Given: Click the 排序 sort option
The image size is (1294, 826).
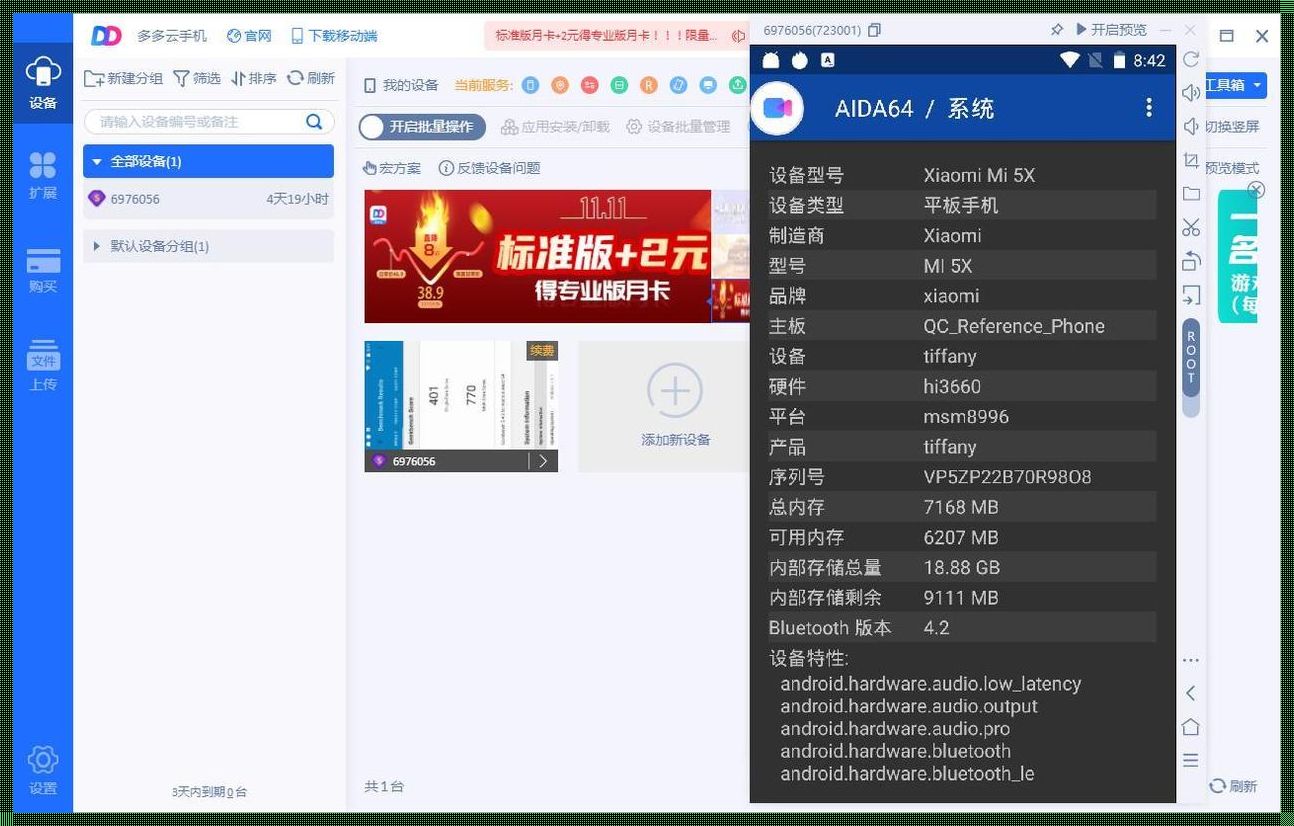Looking at the screenshot, I should coord(254,78).
